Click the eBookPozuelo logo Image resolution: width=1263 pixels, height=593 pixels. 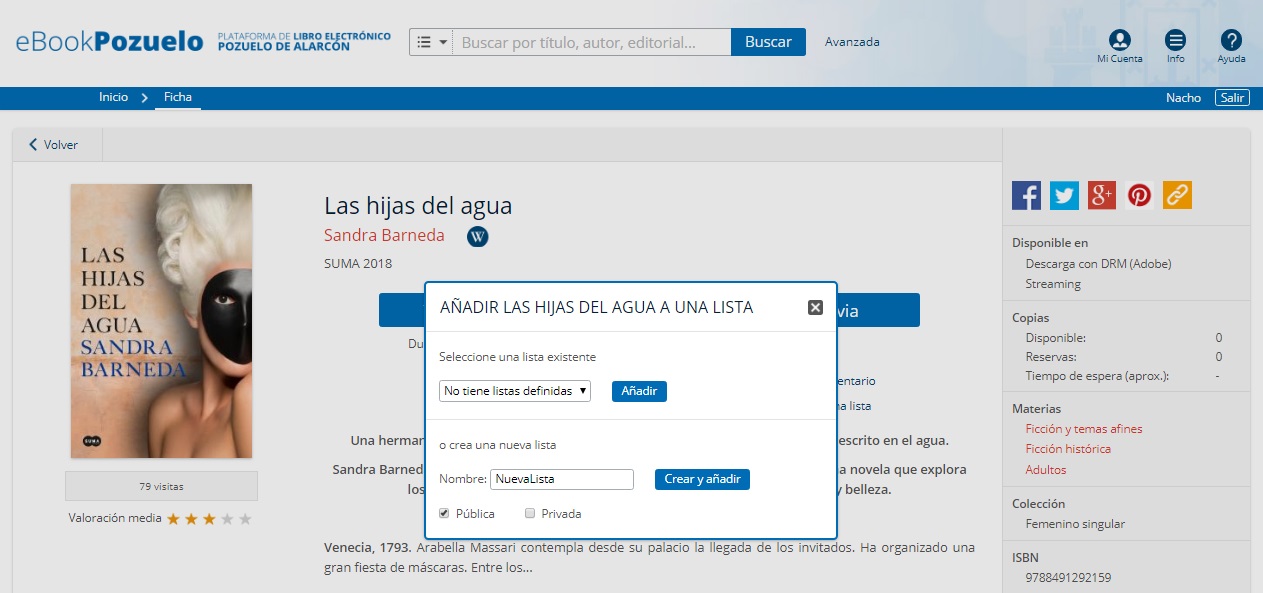click(x=109, y=42)
